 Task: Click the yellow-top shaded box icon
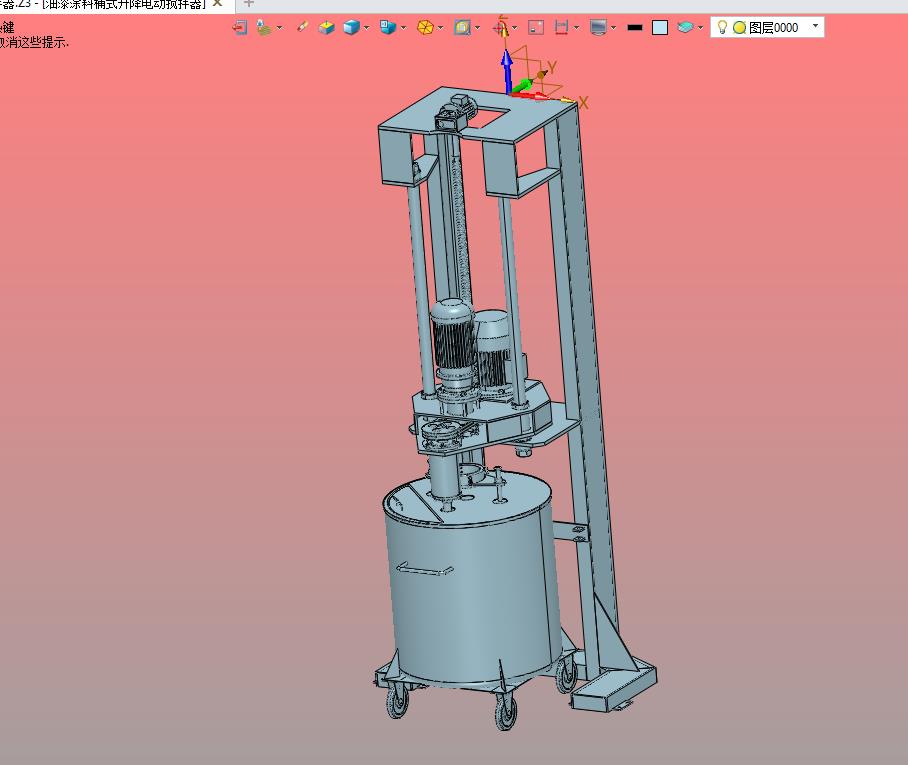(327, 27)
